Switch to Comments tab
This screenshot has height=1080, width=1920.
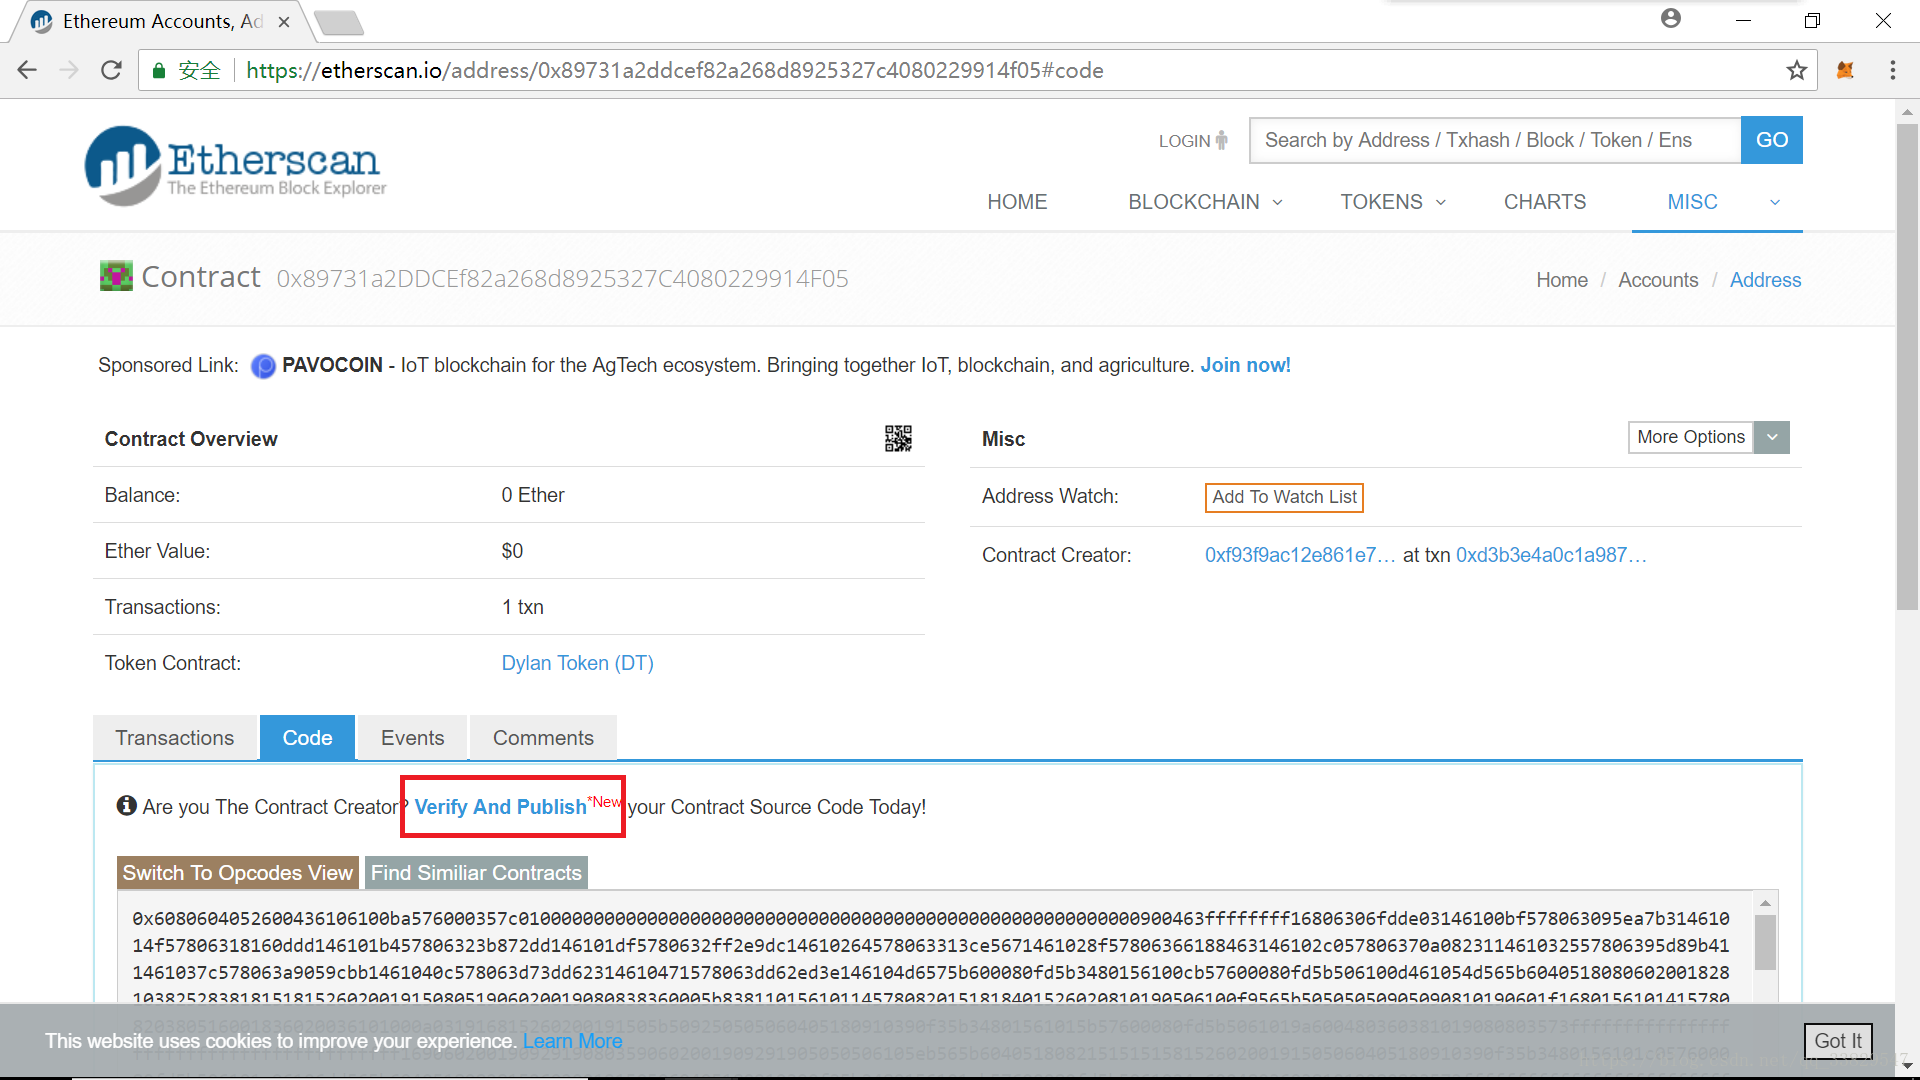543,738
